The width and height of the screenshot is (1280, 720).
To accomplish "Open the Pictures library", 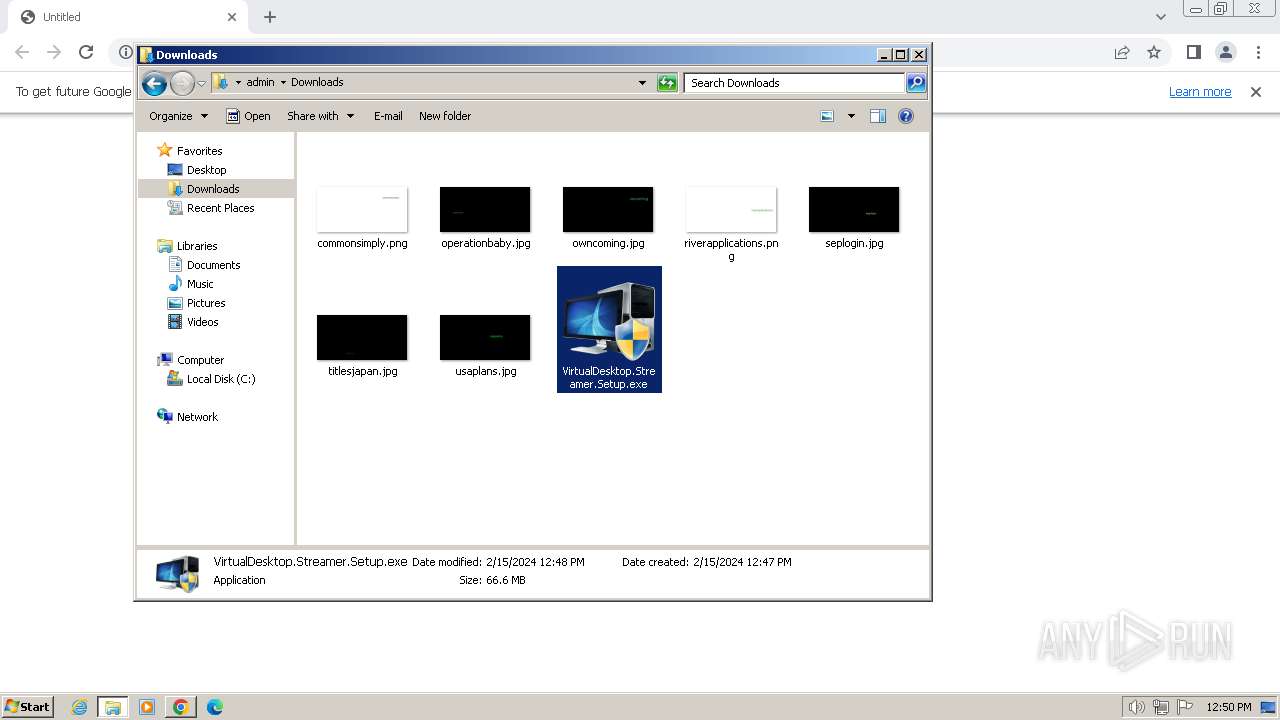I will coord(206,303).
